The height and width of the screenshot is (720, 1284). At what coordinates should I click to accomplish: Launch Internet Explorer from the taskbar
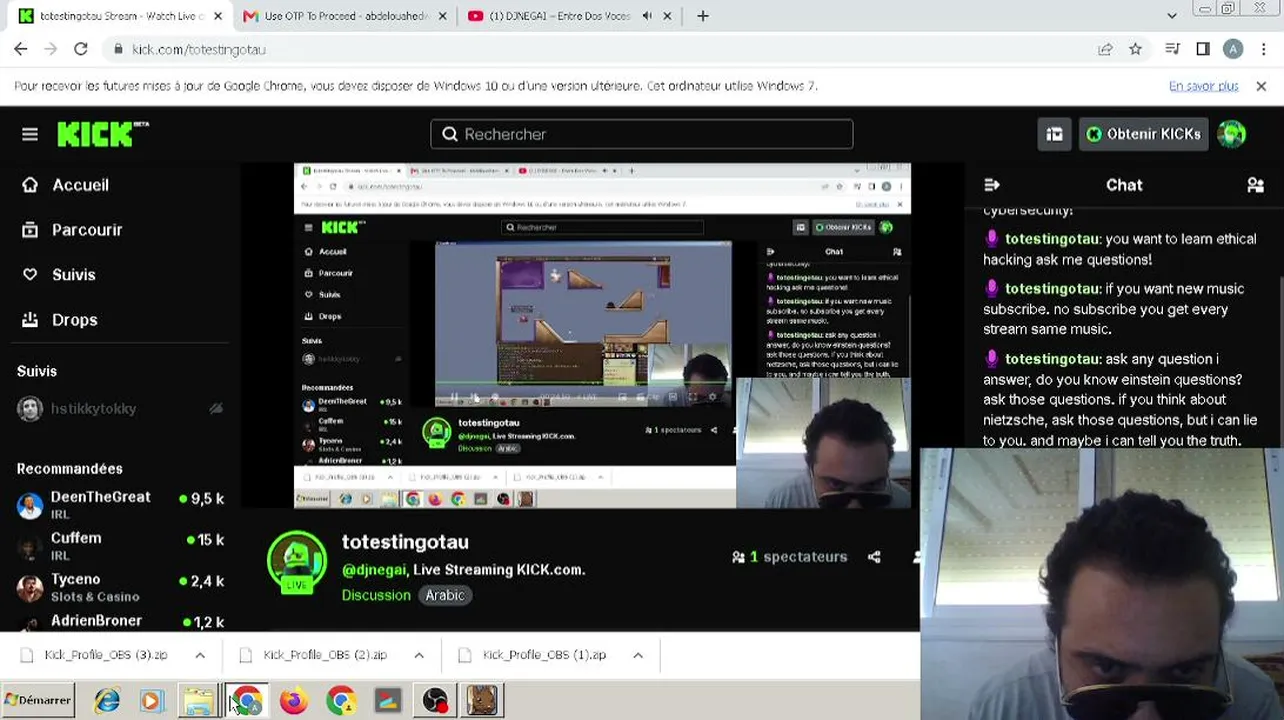click(x=106, y=701)
